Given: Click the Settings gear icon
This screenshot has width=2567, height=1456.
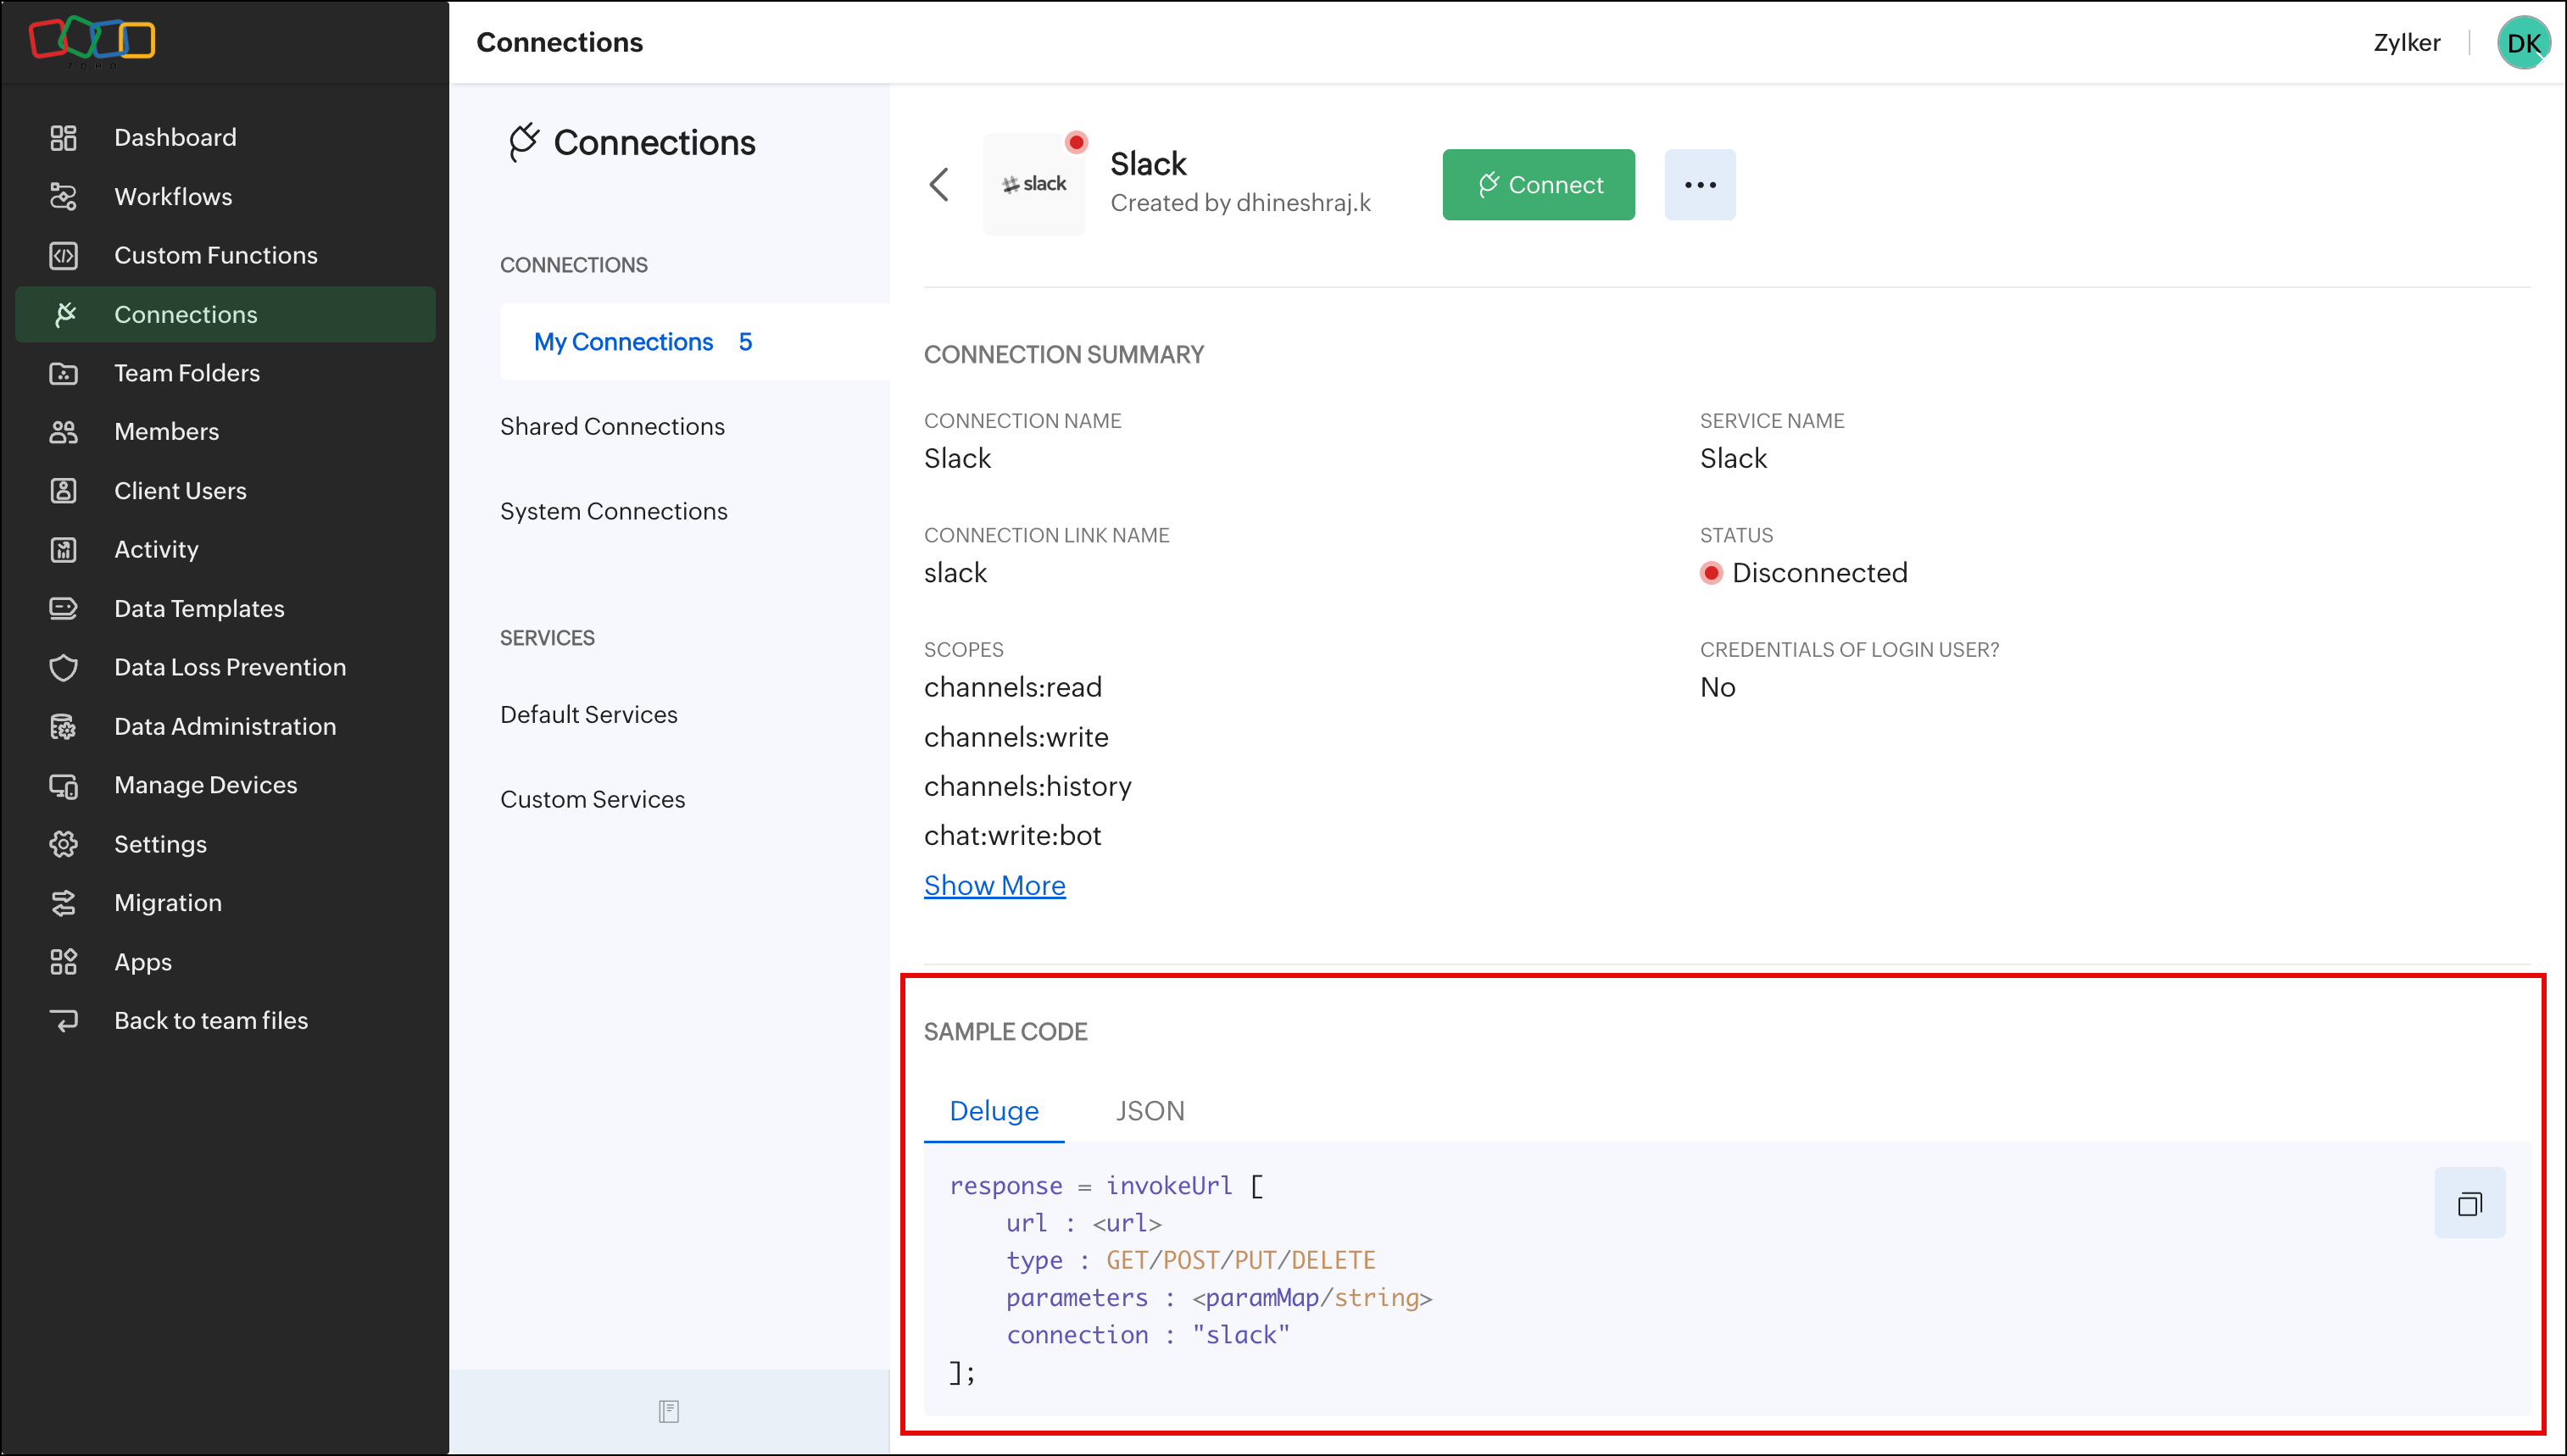Looking at the screenshot, I should (63, 844).
